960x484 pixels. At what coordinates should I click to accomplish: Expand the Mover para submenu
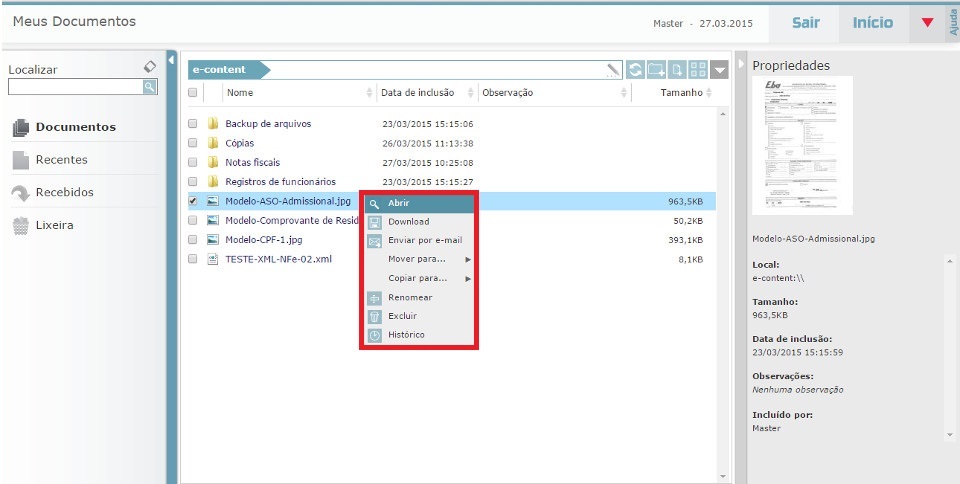point(418,259)
